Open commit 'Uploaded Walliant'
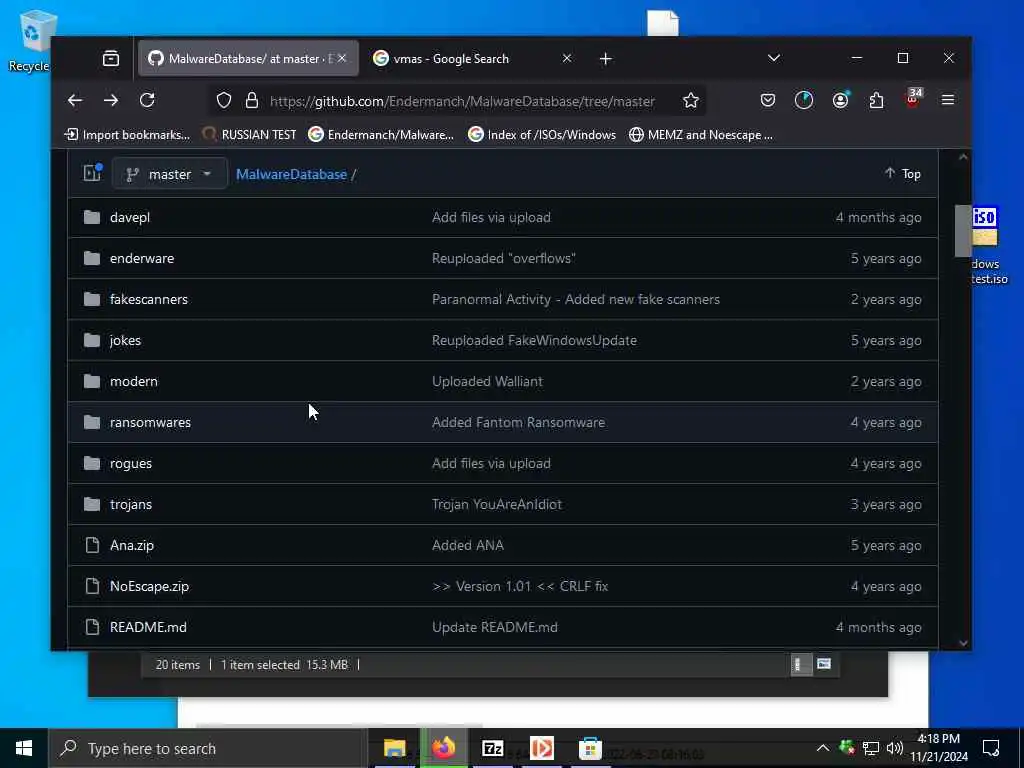 coord(487,381)
